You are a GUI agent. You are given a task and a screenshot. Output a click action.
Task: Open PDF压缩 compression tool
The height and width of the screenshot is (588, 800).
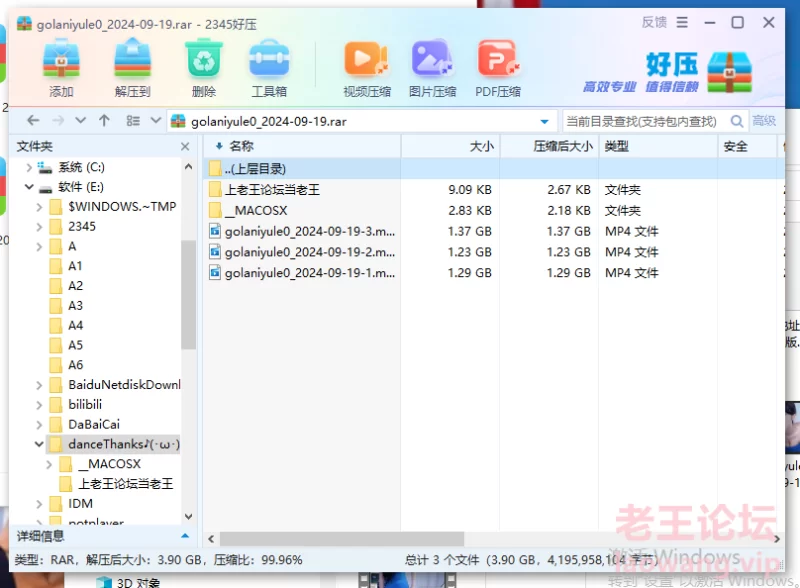498,69
